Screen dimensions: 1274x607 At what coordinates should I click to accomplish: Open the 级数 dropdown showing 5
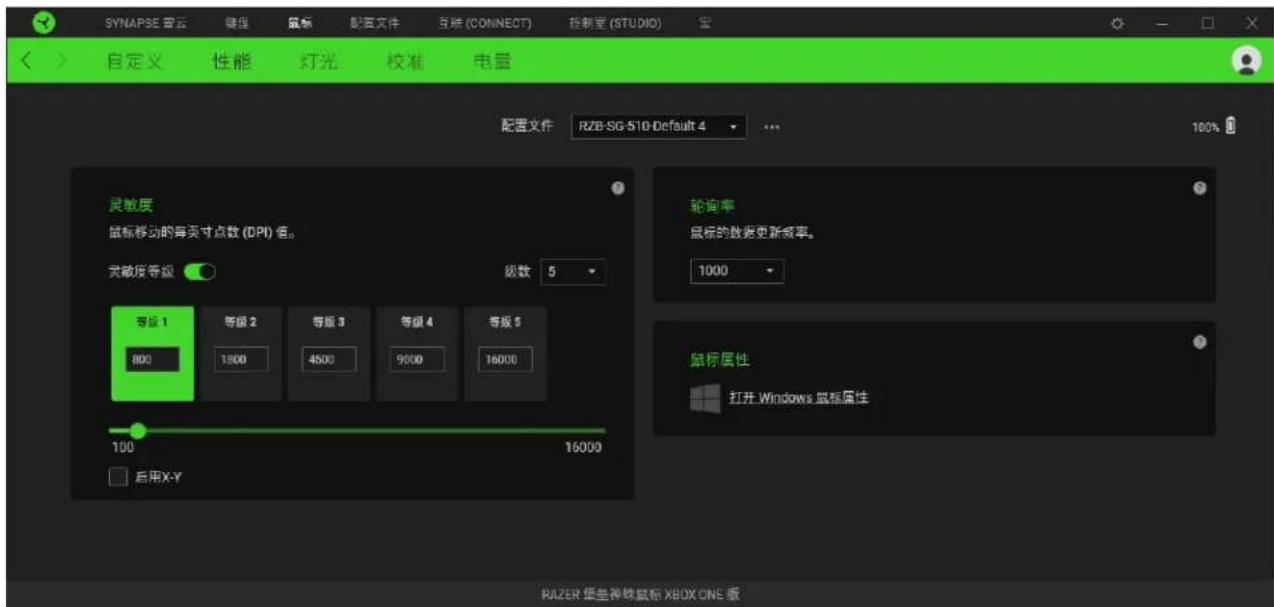click(573, 271)
